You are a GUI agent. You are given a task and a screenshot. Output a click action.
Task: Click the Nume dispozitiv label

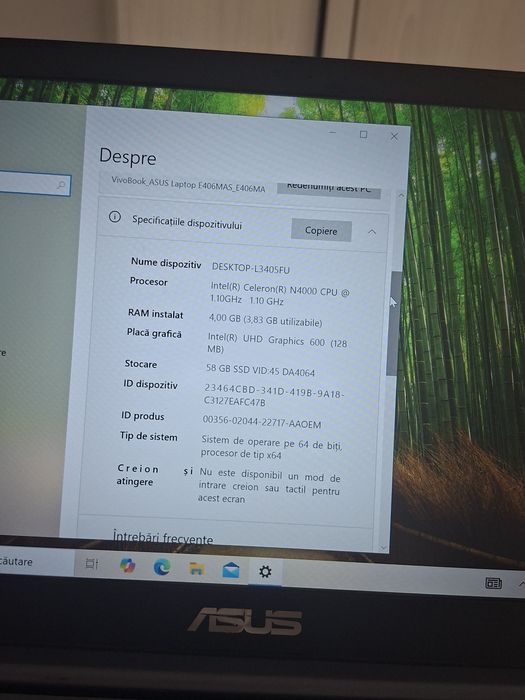coord(166,263)
